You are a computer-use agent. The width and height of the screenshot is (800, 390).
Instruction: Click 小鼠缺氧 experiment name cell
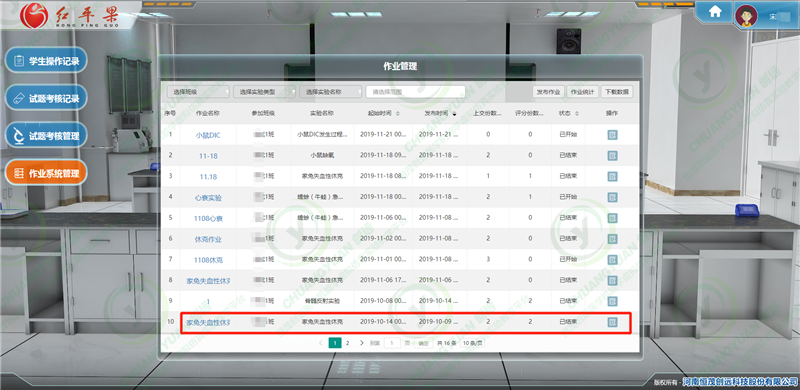tap(322, 155)
